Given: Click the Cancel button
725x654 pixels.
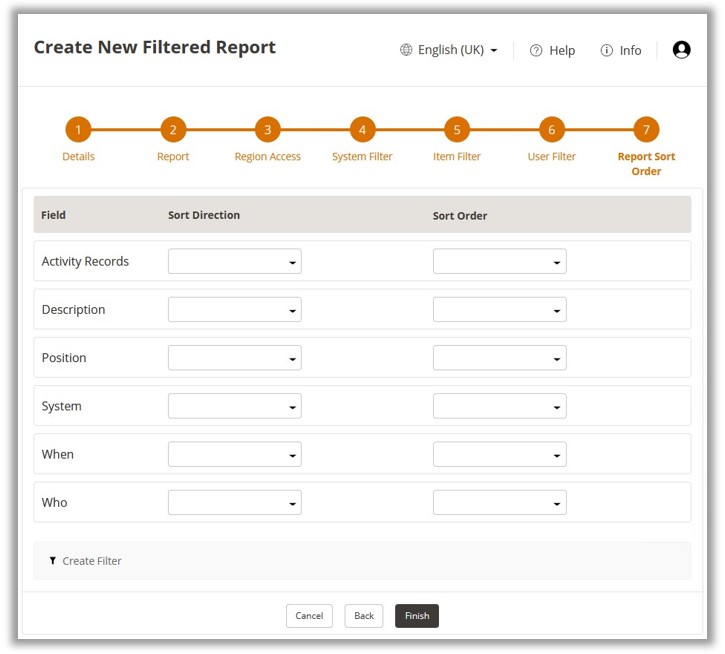Looking at the screenshot, I should [309, 616].
